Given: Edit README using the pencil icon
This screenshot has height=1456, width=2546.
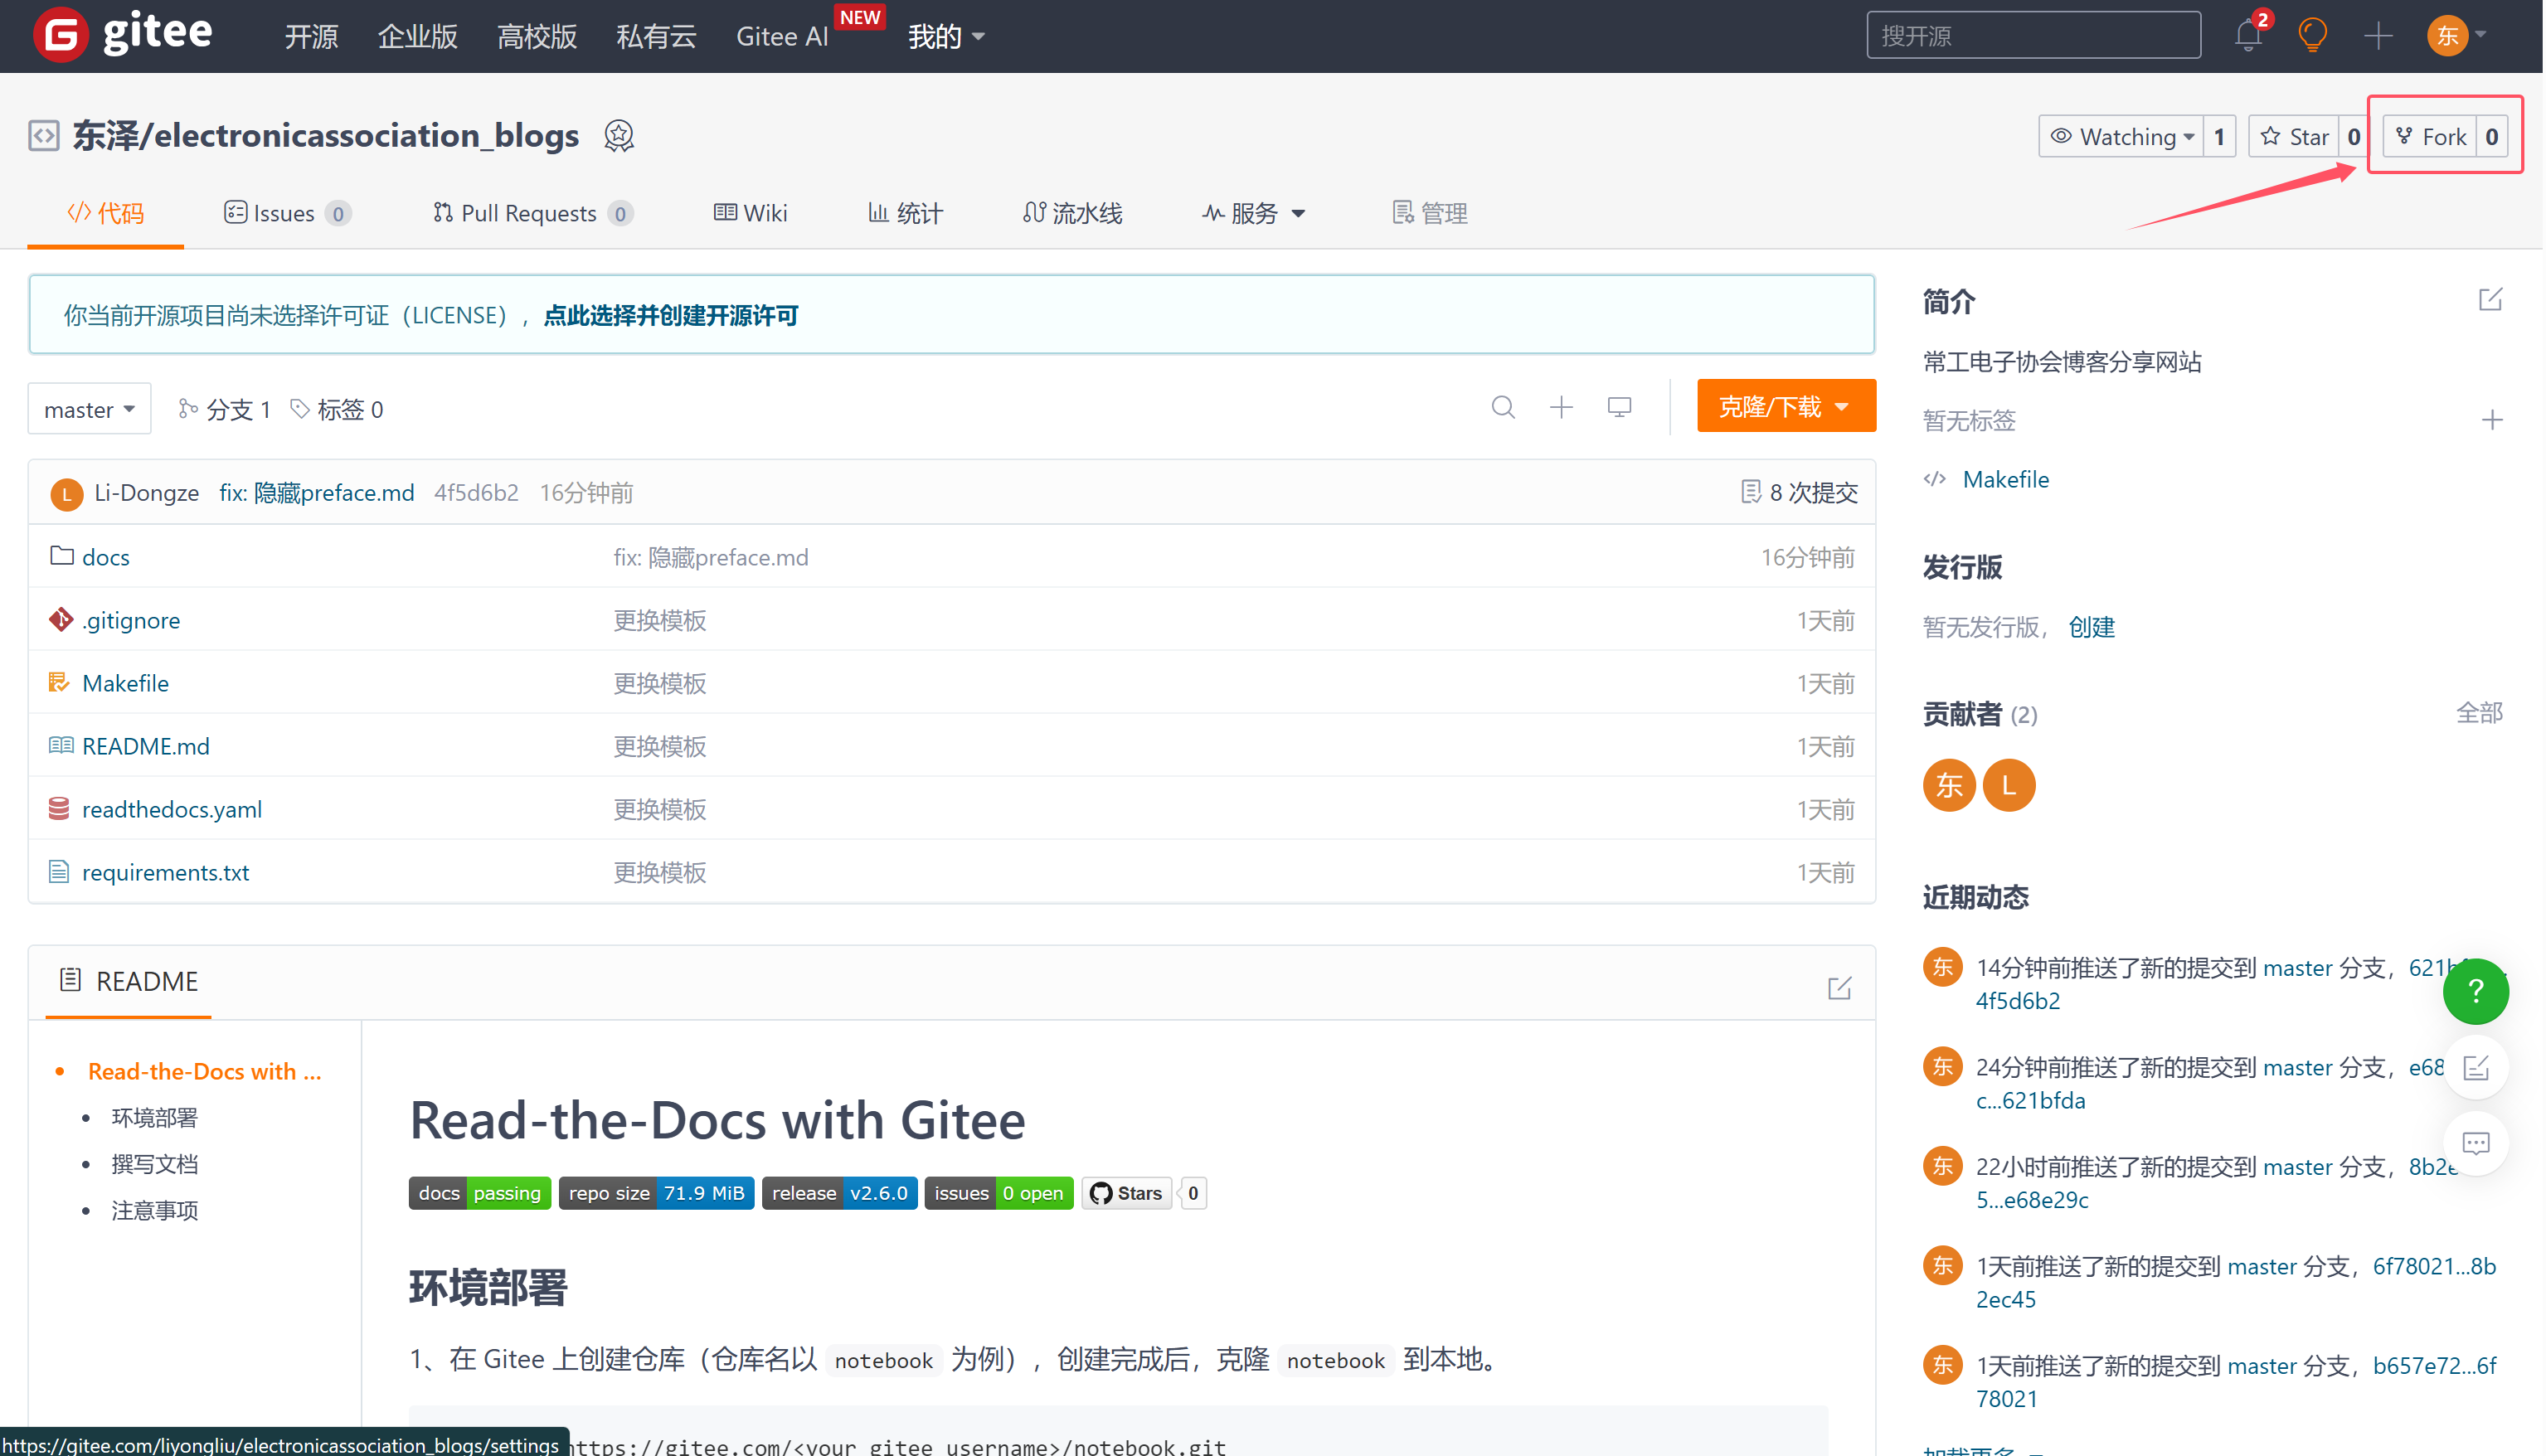Looking at the screenshot, I should [x=1839, y=988].
